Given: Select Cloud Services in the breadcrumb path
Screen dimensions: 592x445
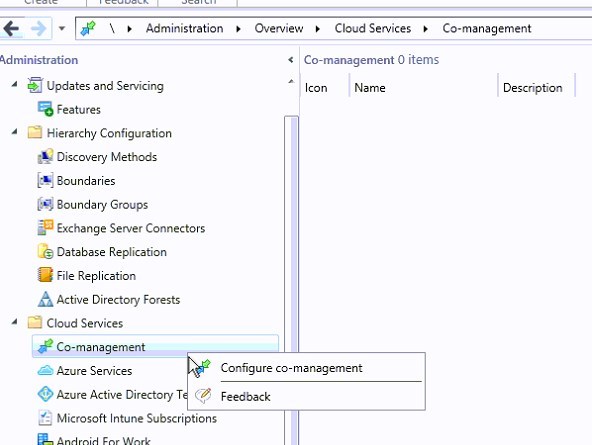Looking at the screenshot, I should pos(373,28).
